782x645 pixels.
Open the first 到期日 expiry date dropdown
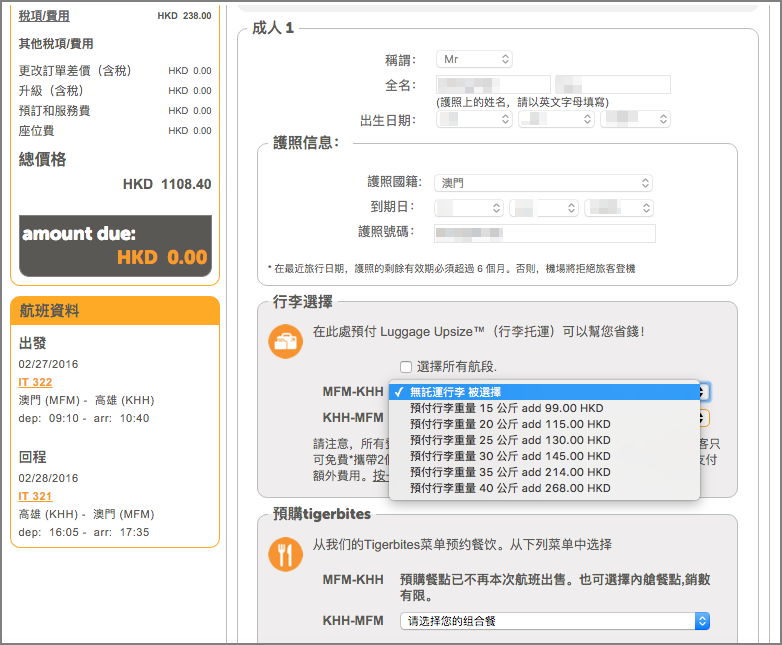(x=469, y=208)
